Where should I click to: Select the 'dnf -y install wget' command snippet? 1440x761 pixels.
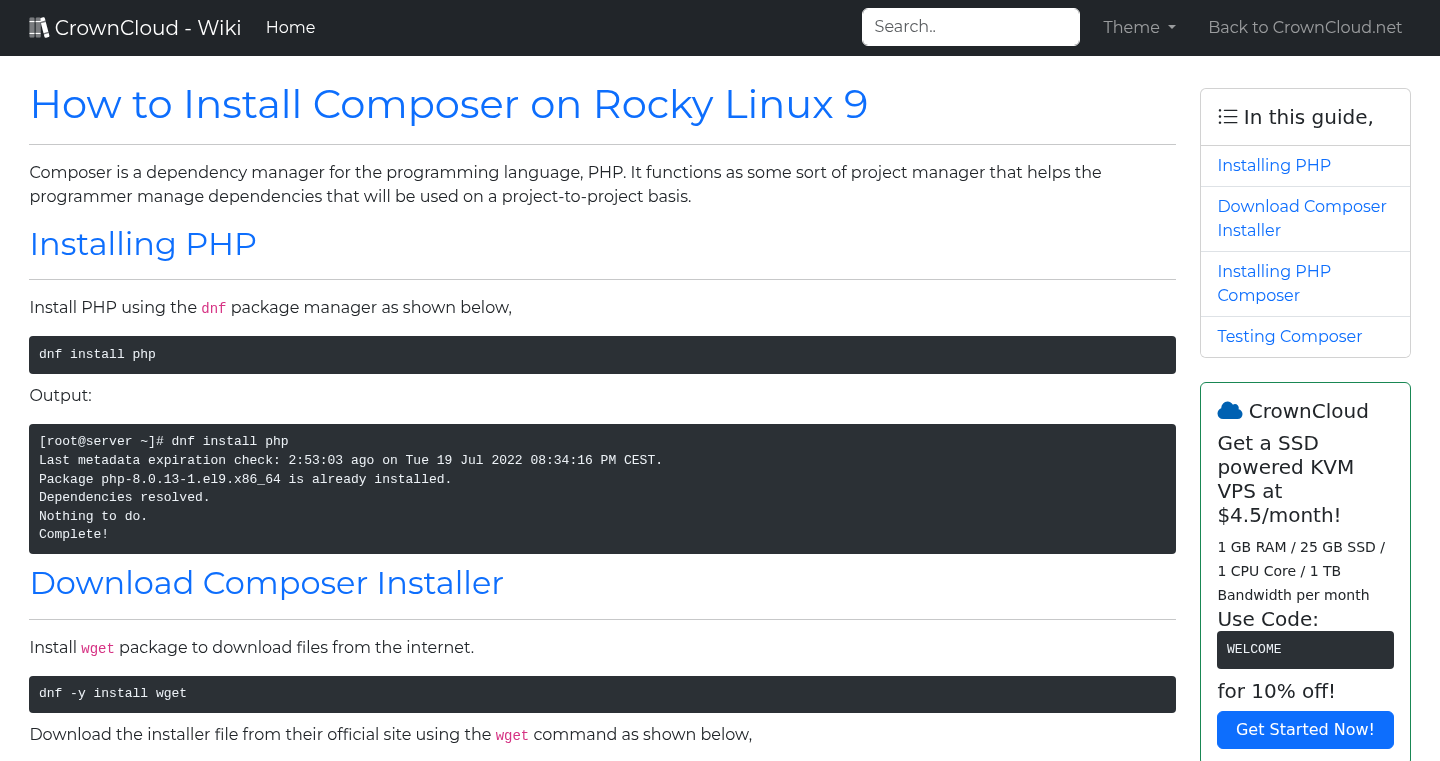coord(602,693)
